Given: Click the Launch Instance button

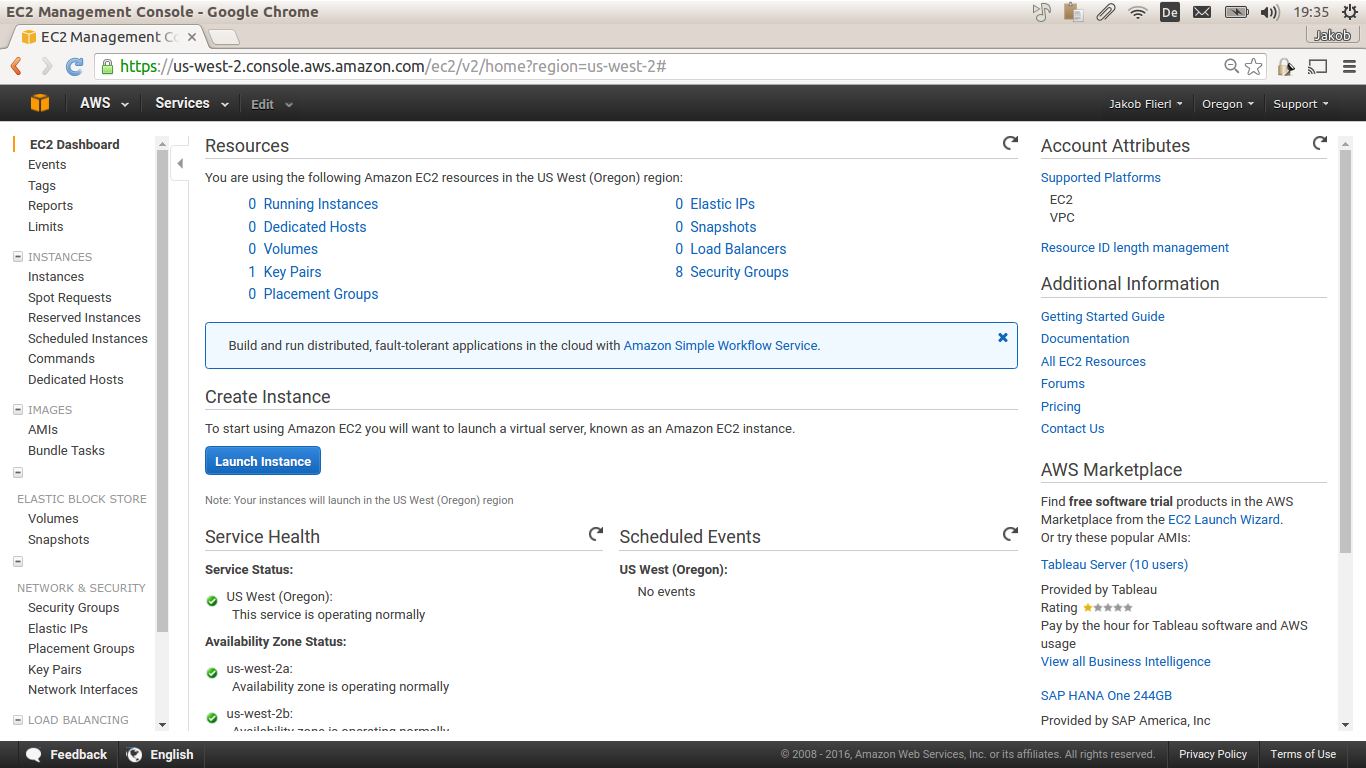Looking at the screenshot, I should tap(263, 461).
